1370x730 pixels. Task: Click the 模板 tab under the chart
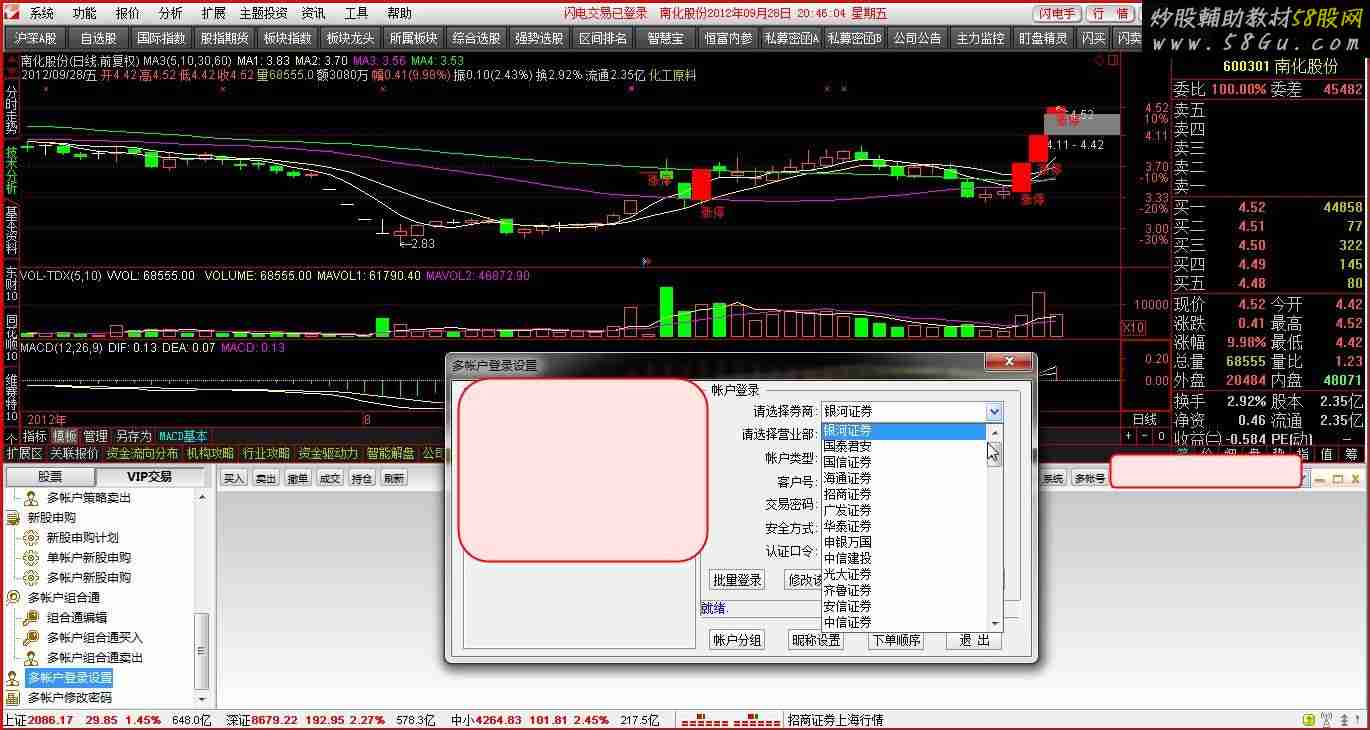point(65,436)
